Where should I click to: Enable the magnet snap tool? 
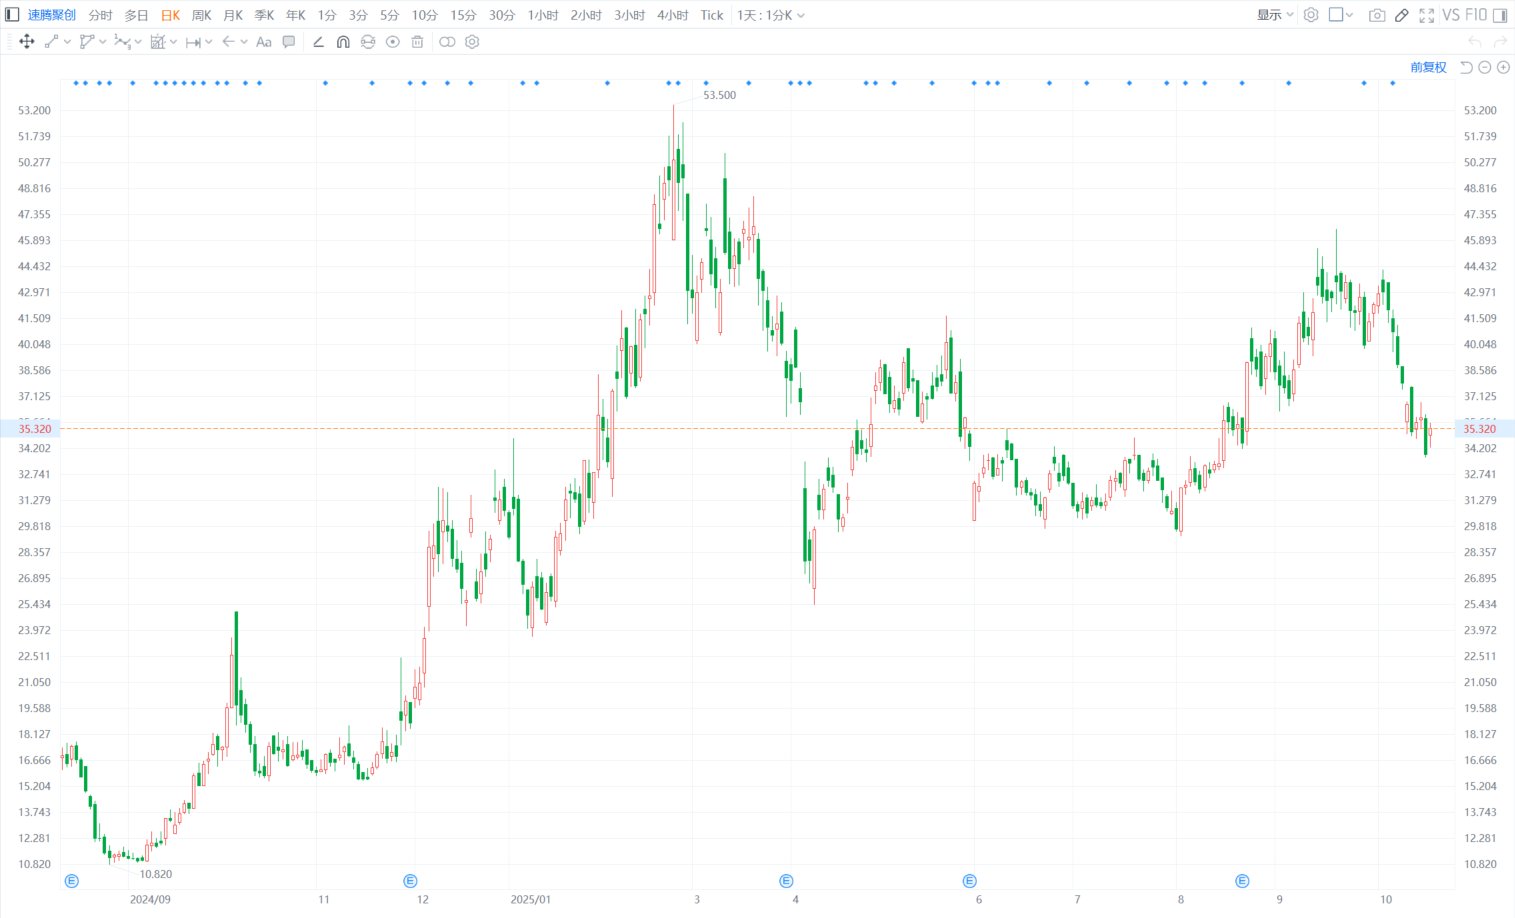pos(343,42)
